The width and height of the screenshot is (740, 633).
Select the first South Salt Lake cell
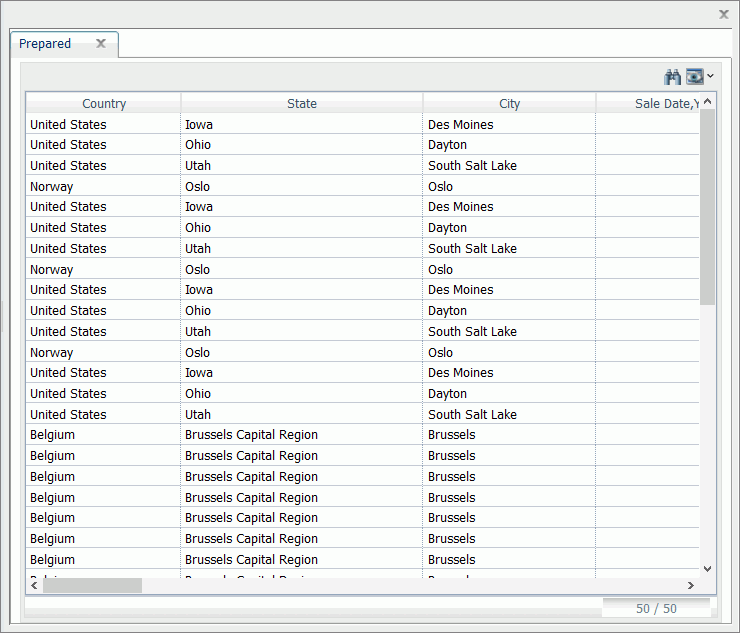click(x=509, y=165)
